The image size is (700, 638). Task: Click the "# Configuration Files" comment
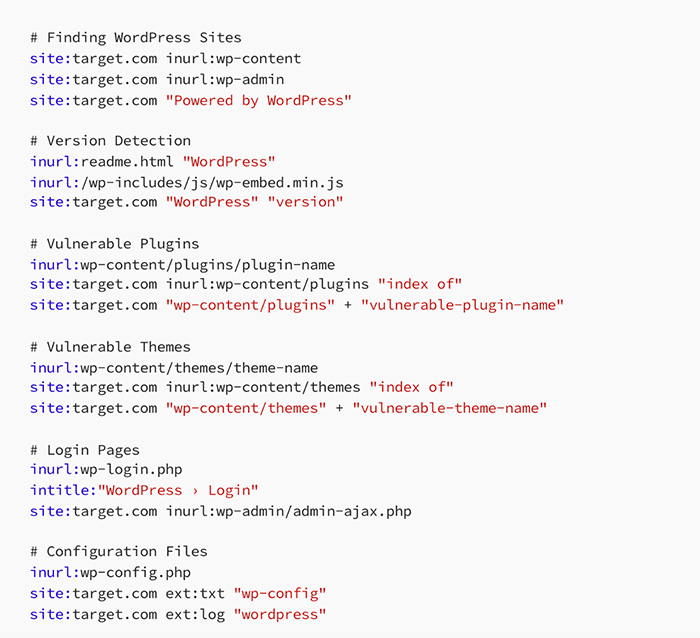click(x=119, y=552)
